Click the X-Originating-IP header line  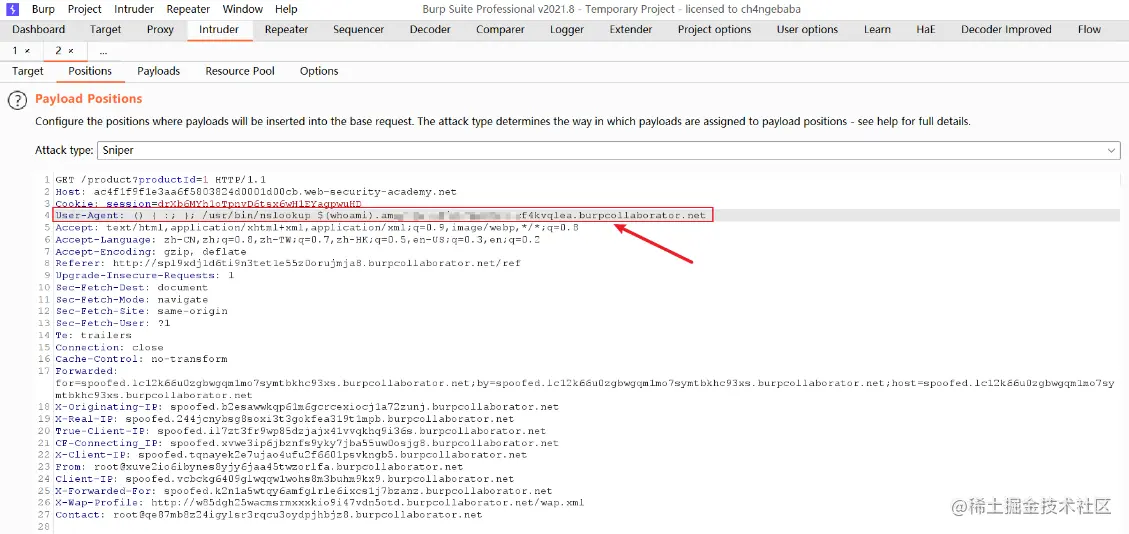point(307,407)
